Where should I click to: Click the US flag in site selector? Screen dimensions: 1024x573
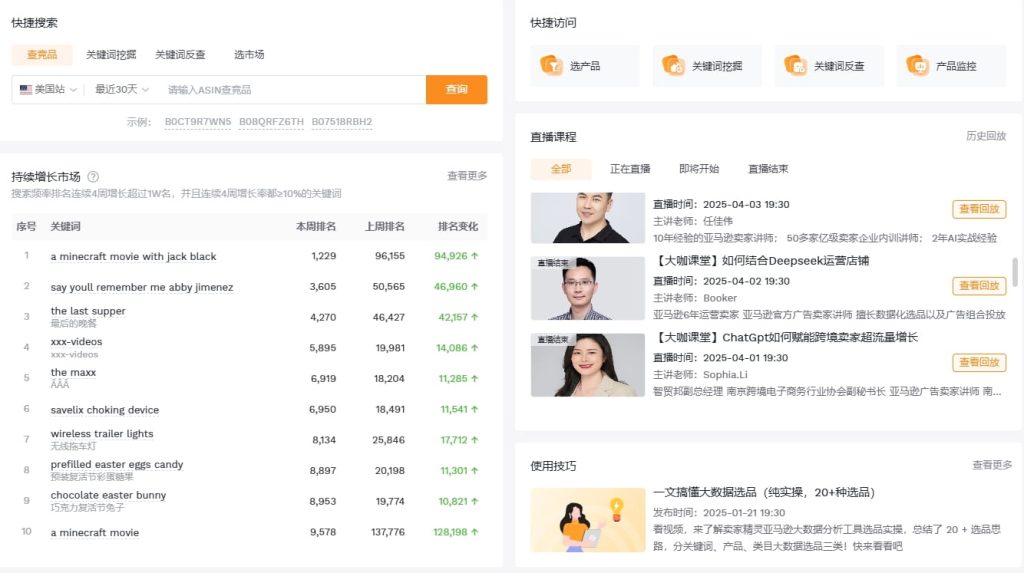(x=25, y=90)
